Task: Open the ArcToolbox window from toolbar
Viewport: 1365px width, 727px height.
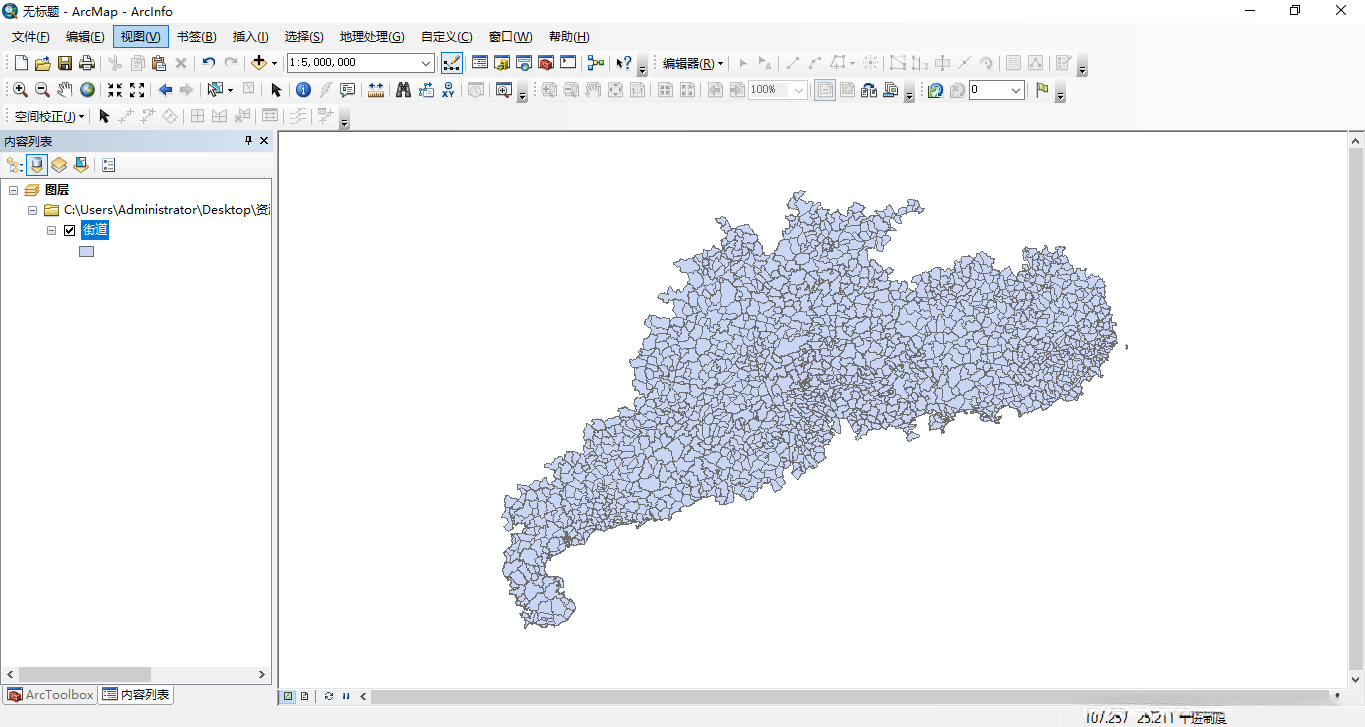Action: (x=546, y=63)
